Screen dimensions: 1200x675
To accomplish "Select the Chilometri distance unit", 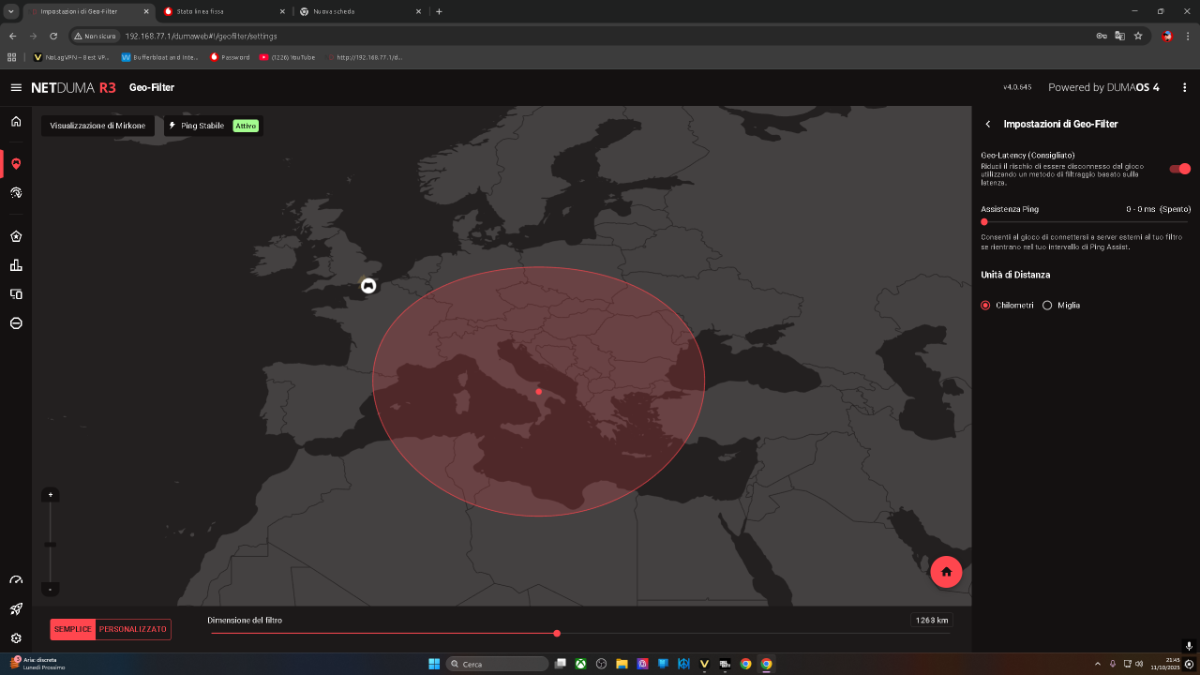I will pos(986,305).
